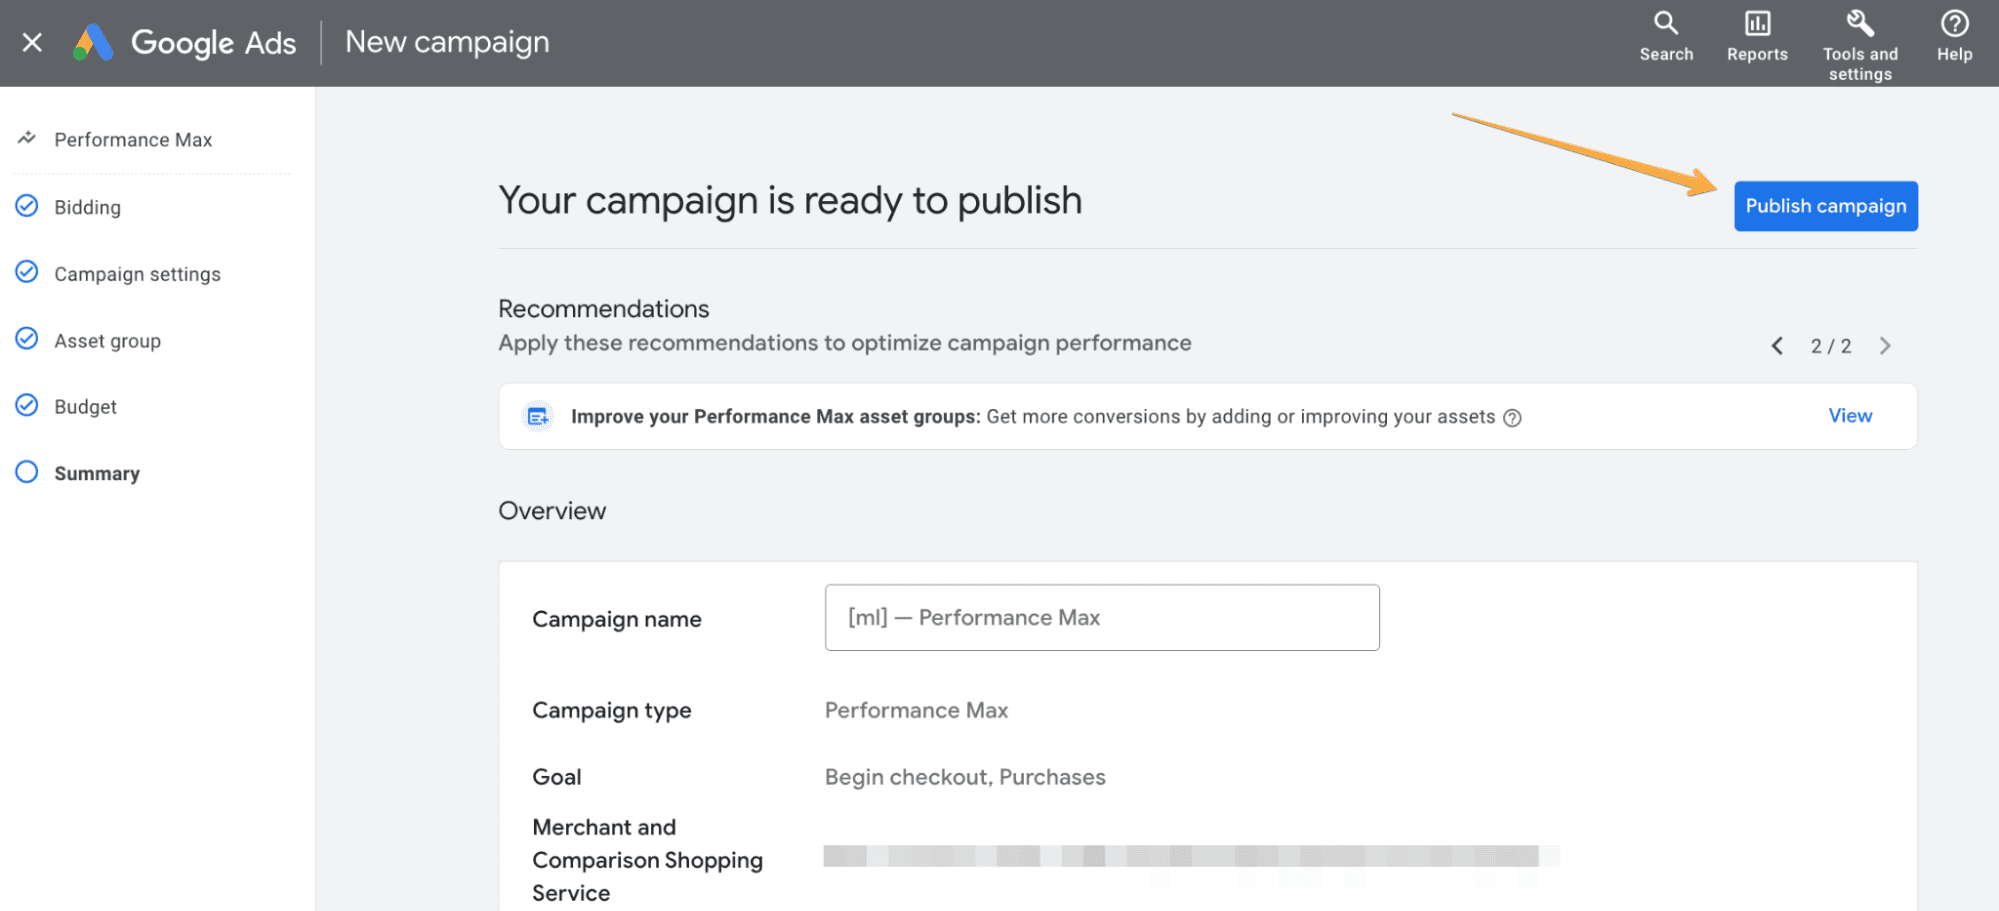Go to previous recommendation

coord(1777,346)
